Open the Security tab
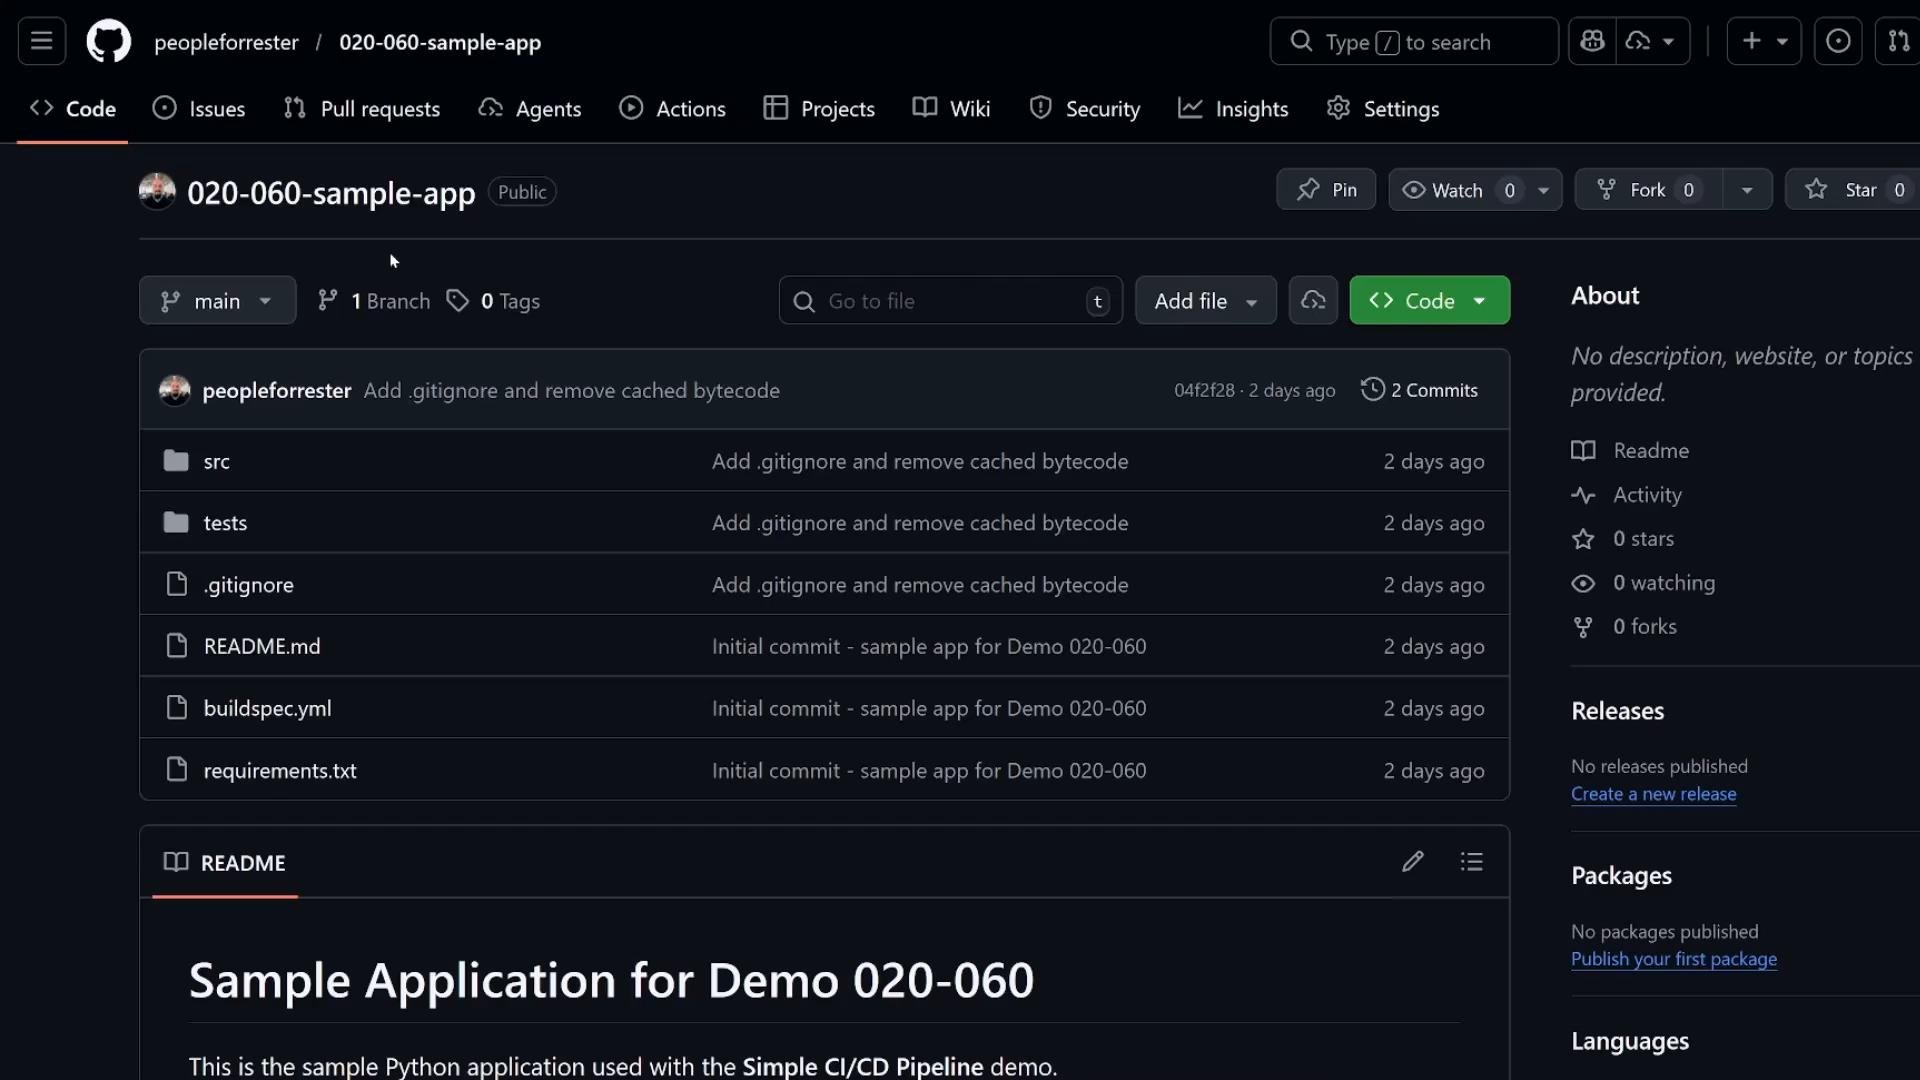This screenshot has width=1920, height=1080. [1085, 108]
